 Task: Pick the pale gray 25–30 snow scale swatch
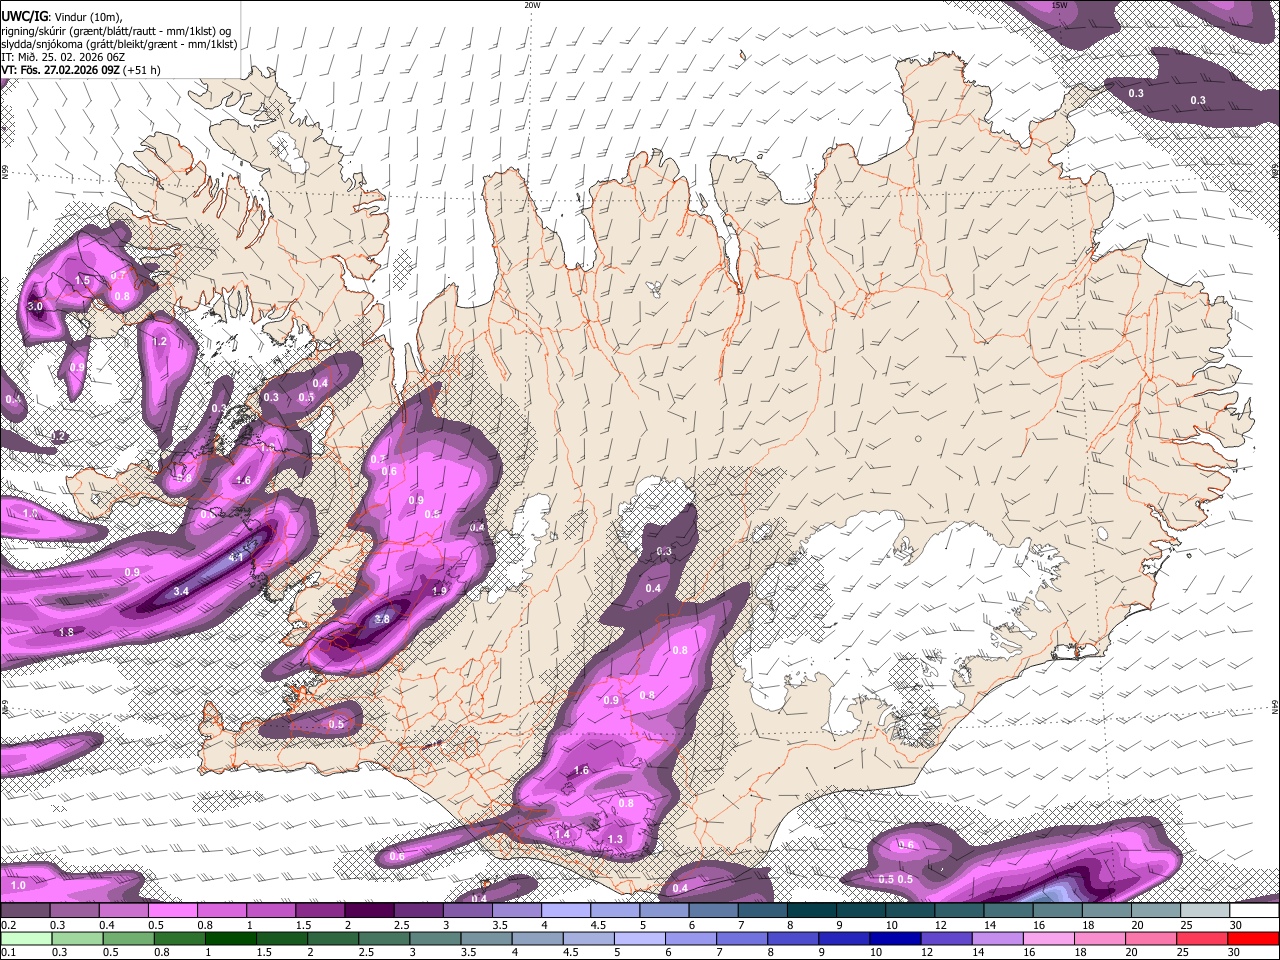click(1205, 911)
